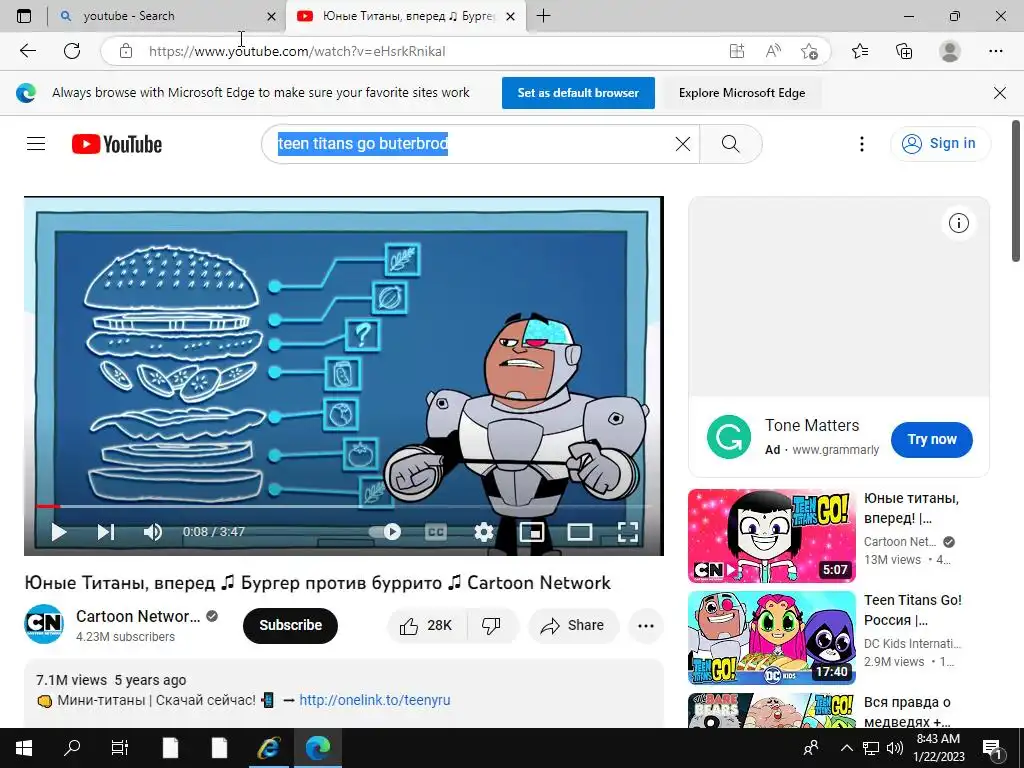This screenshot has width=1024, height=768.
Task: Share this video
Action: coord(573,626)
